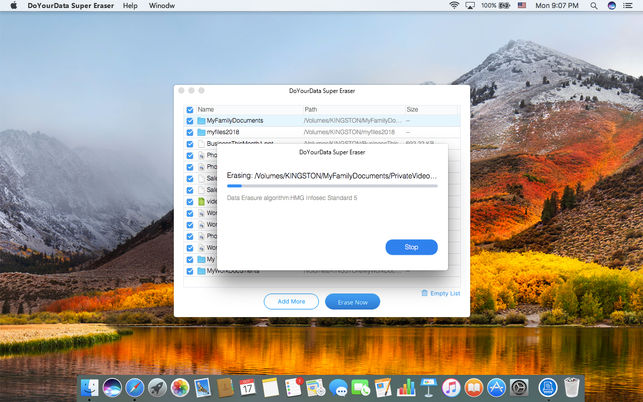
Task: Click the Wi-Fi status icon
Action: coord(454,6)
